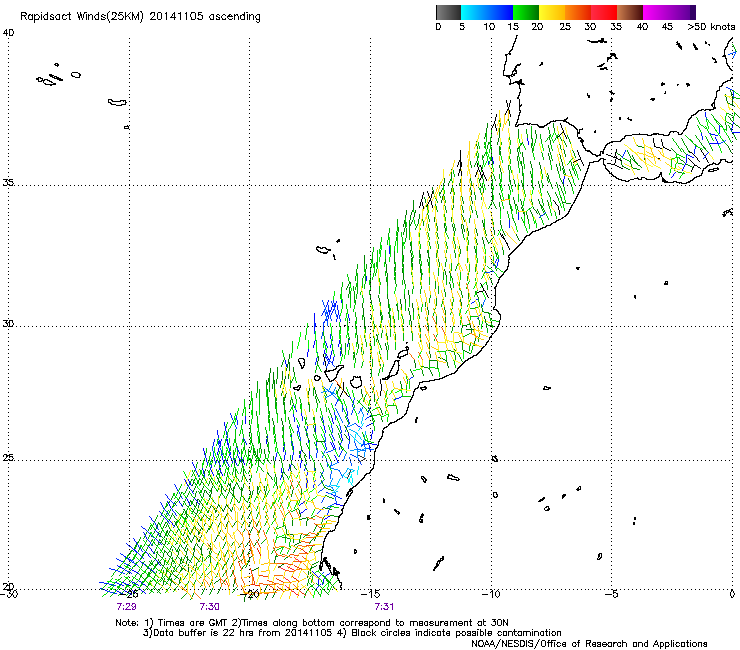Screen dimensions: 740x650
Task: Click legend tick label 40
Action: [642, 27]
